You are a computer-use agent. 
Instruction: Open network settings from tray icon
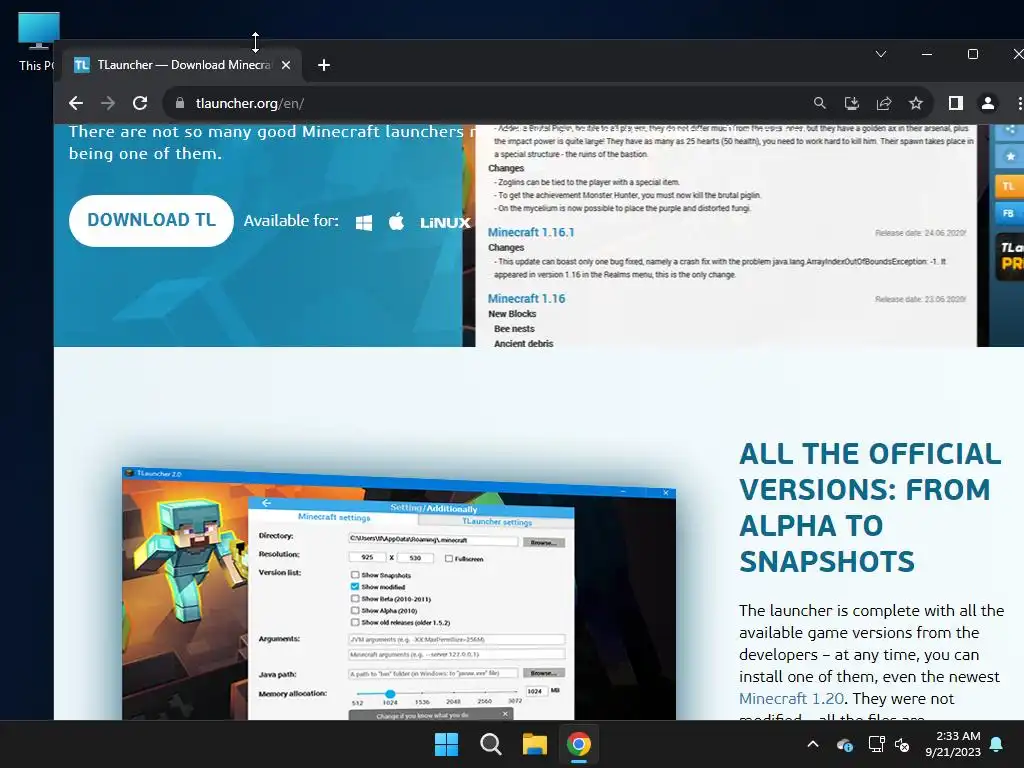coord(876,744)
